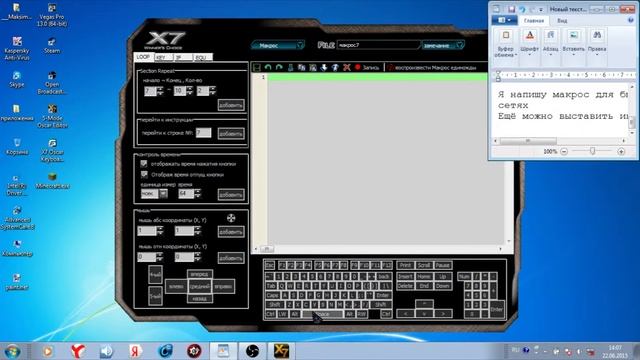640x360 pixels.
Task: Switch to the IF tab
Action: (182, 58)
